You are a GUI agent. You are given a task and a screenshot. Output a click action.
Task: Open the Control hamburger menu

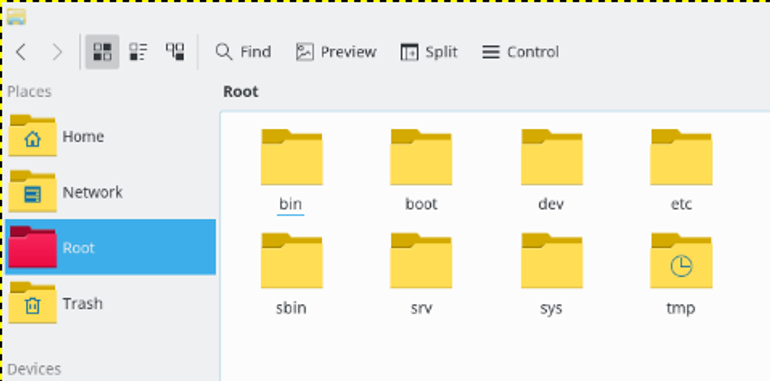tap(520, 52)
